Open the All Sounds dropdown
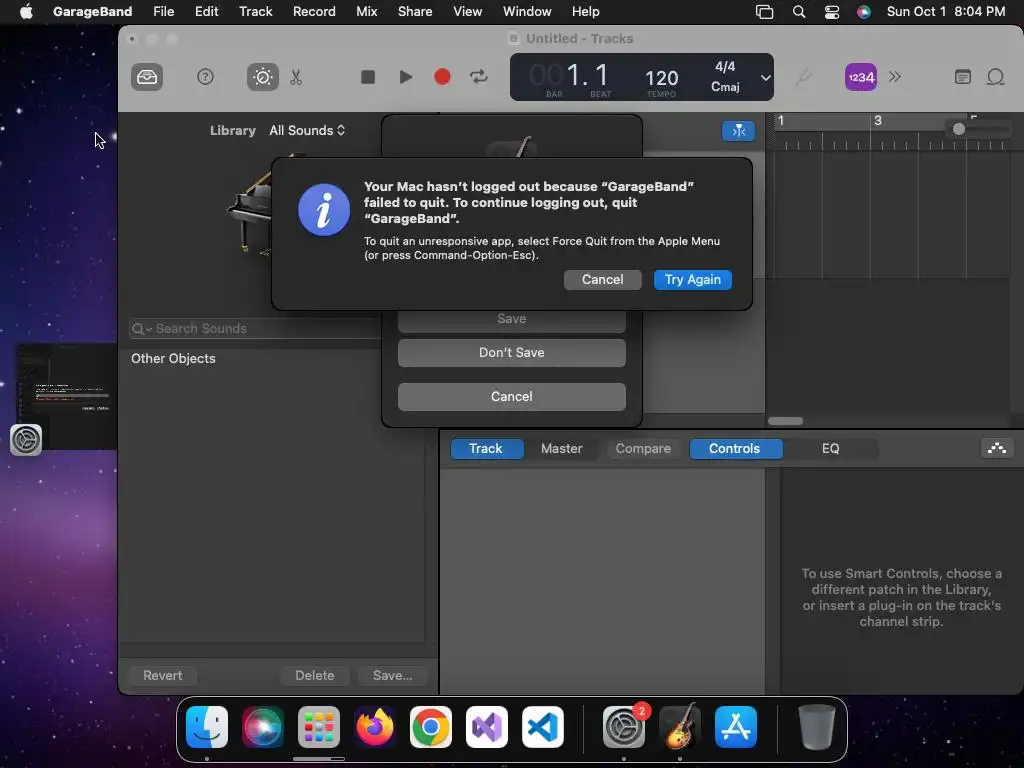1024x768 pixels. (x=307, y=131)
